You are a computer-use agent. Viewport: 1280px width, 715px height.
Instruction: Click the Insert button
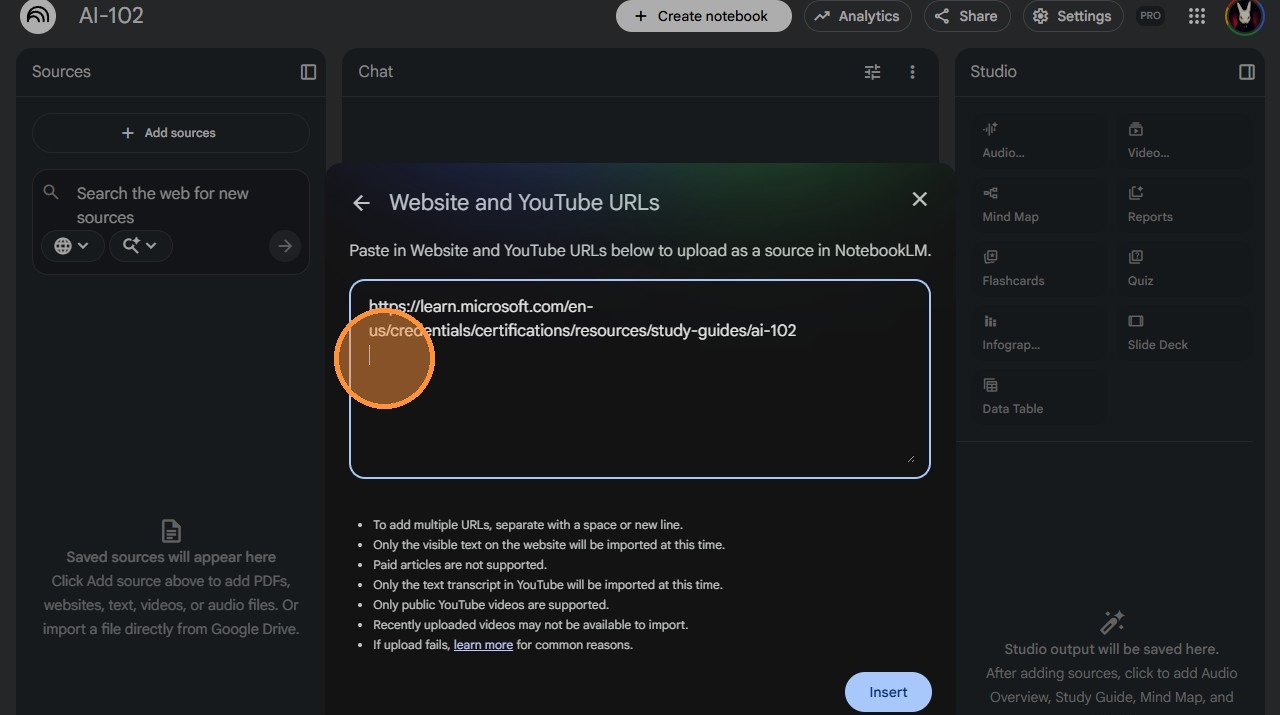point(888,692)
